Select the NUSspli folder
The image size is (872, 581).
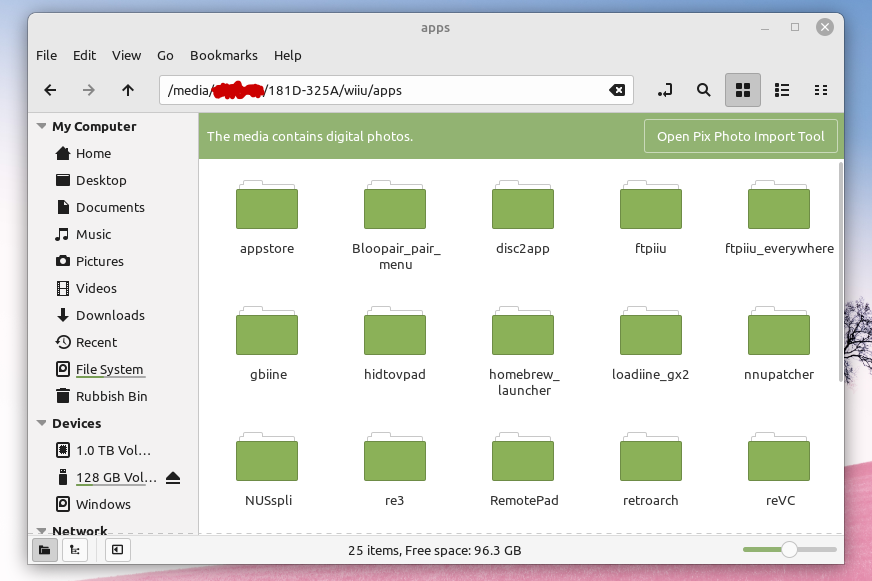point(267,470)
